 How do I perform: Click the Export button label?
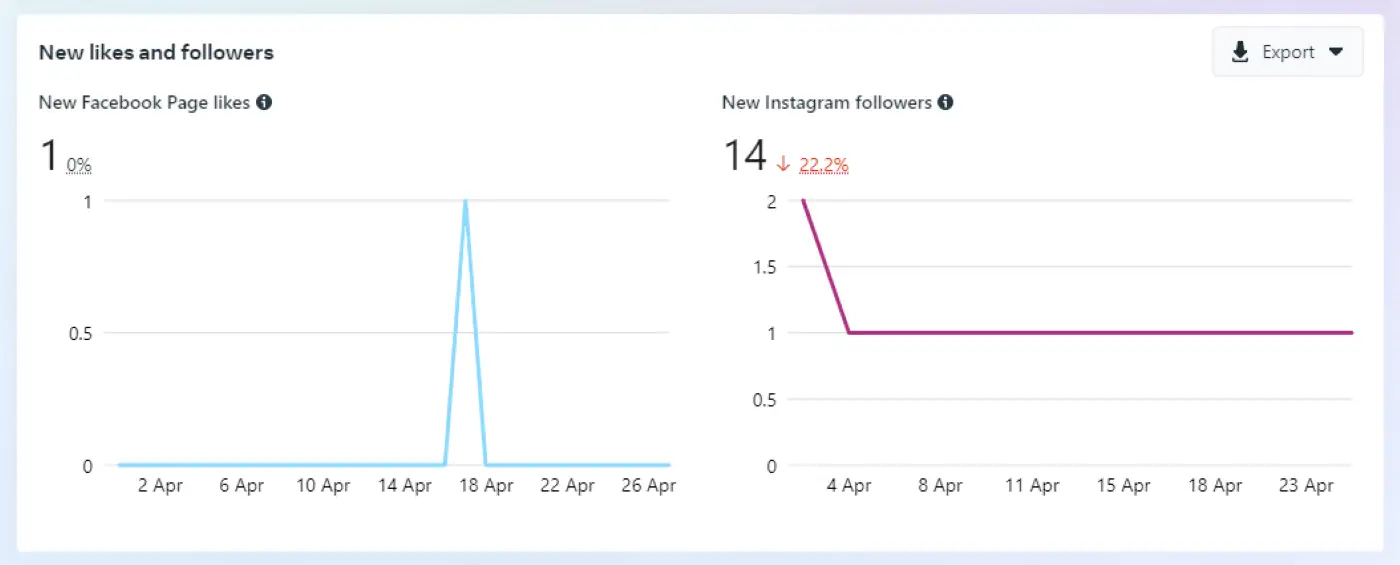click(x=1288, y=52)
